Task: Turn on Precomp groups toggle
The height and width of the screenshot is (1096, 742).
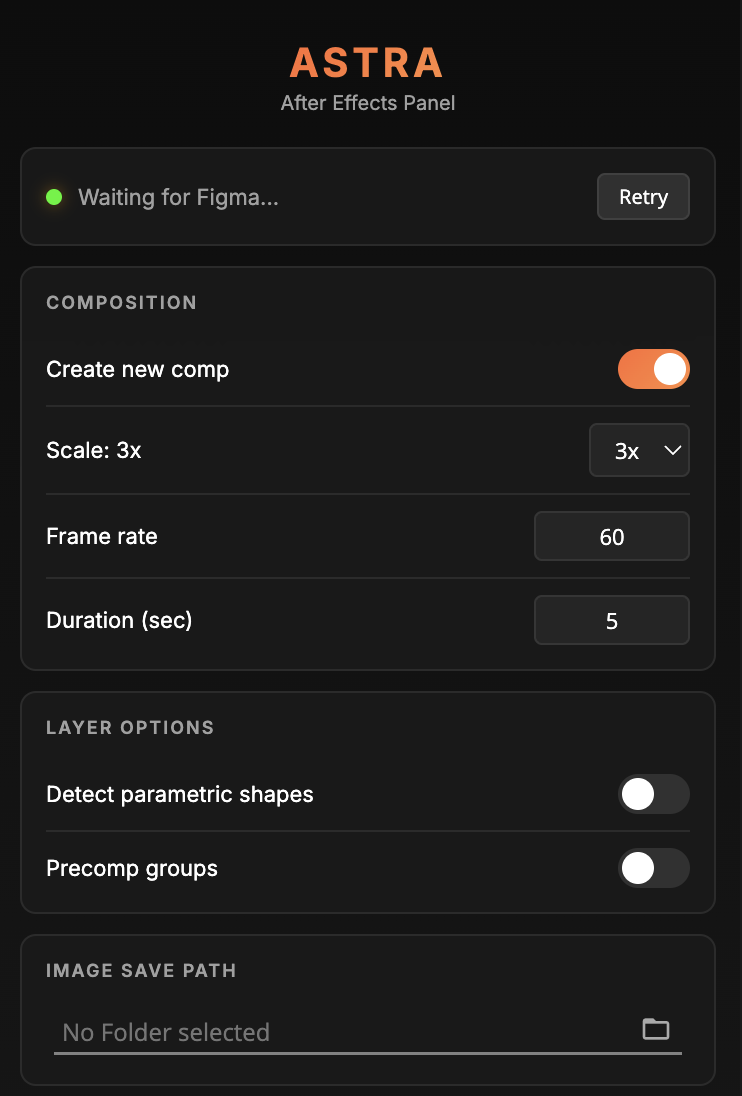Action: [653, 868]
